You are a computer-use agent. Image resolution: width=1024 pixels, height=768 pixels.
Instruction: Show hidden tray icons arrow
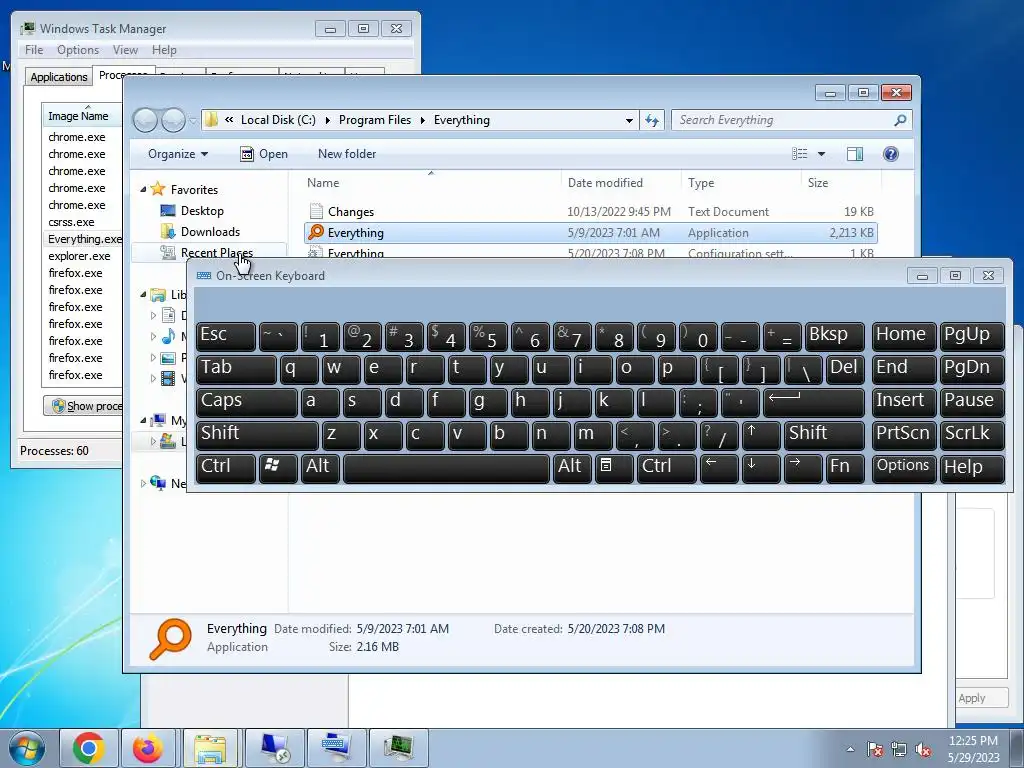(x=850, y=749)
